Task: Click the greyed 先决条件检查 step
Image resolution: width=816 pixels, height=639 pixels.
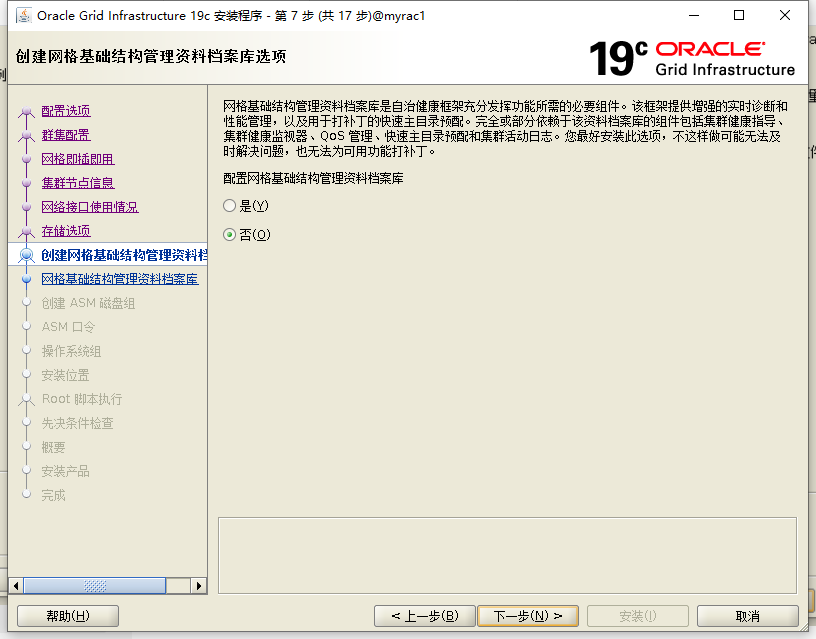Action: (x=77, y=423)
